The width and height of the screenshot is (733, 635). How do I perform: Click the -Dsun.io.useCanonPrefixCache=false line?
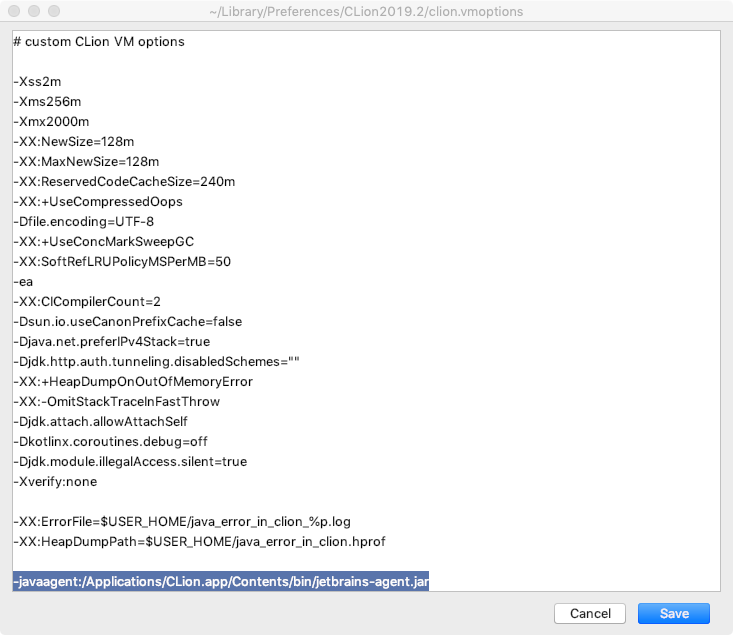128,322
